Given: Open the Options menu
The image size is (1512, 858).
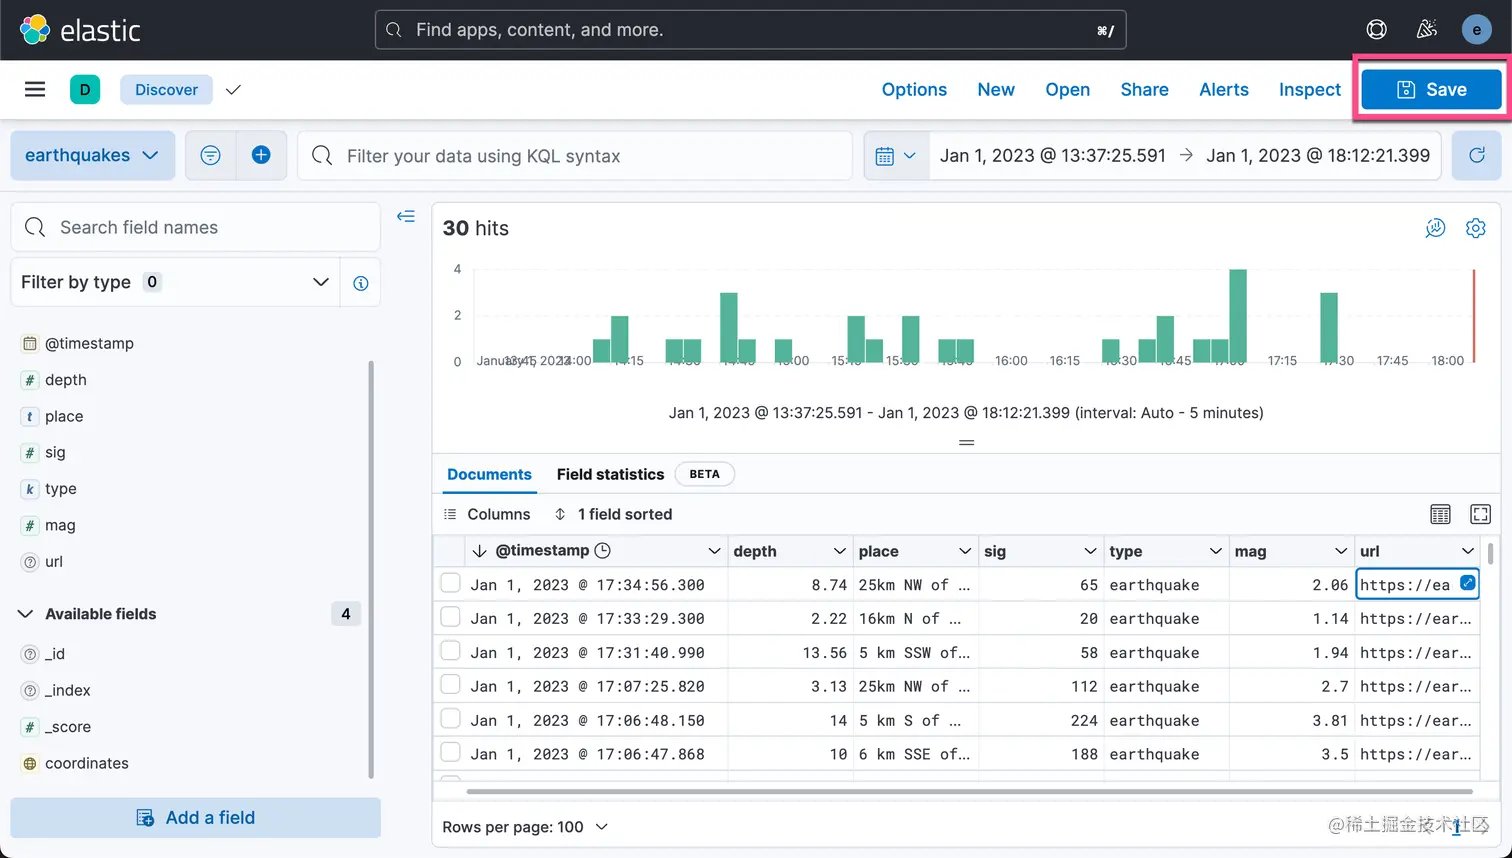Looking at the screenshot, I should [x=914, y=89].
